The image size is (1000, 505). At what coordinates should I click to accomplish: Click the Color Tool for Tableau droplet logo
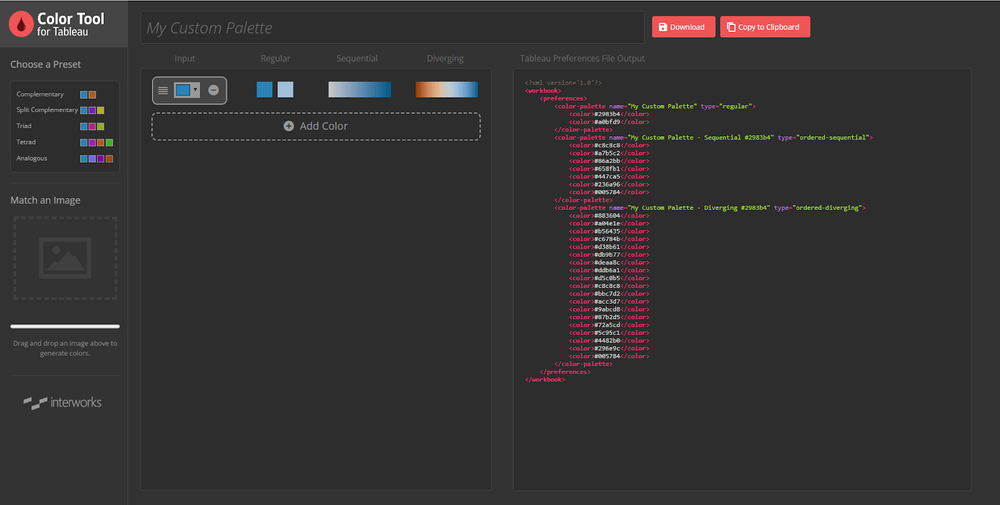[21, 24]
